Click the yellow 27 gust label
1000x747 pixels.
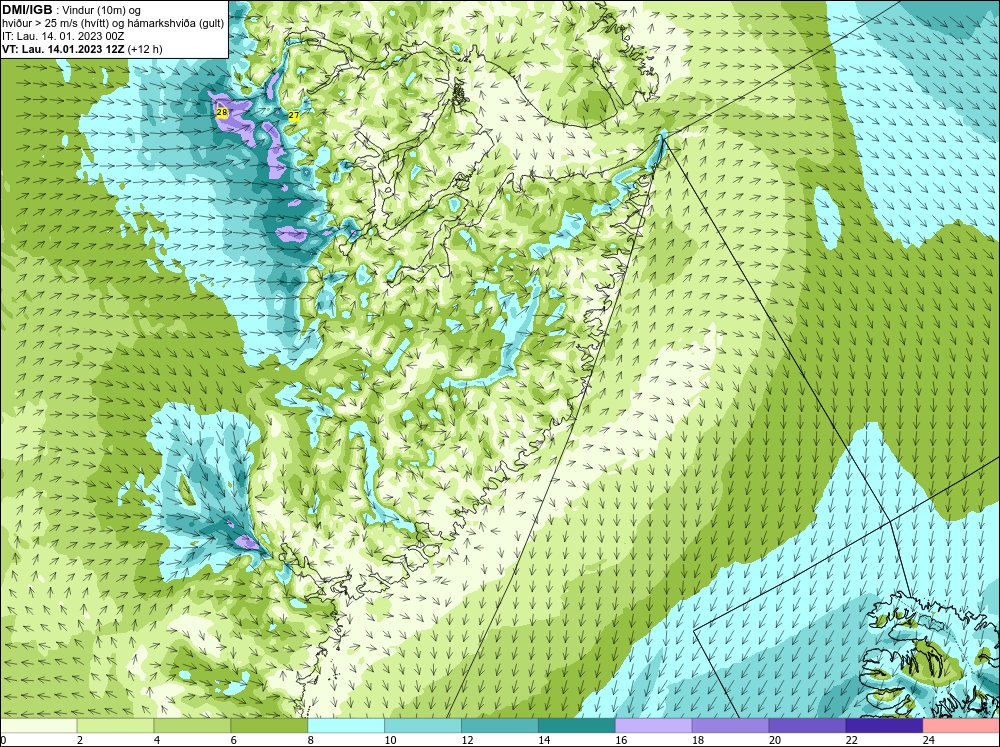294,115
